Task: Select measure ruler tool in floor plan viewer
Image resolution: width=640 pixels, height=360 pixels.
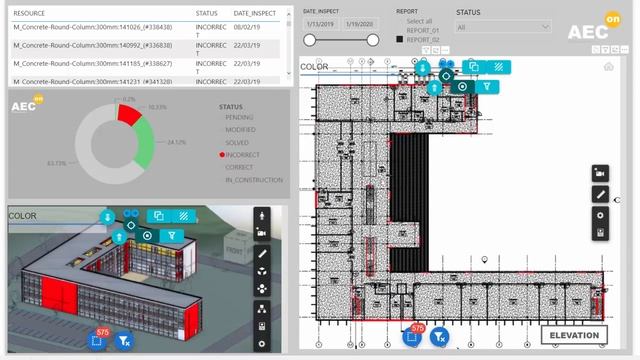Action: [x=600, y=194]
